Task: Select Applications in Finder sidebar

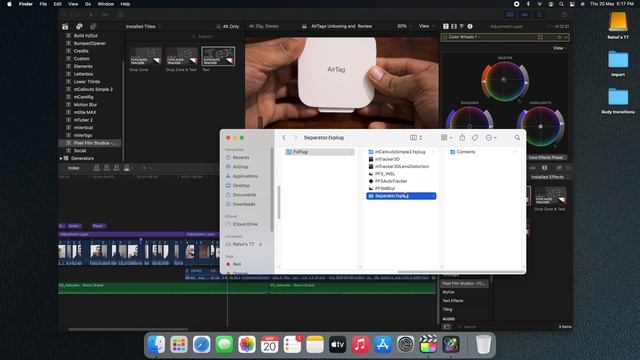Action: tap(245, 176)
